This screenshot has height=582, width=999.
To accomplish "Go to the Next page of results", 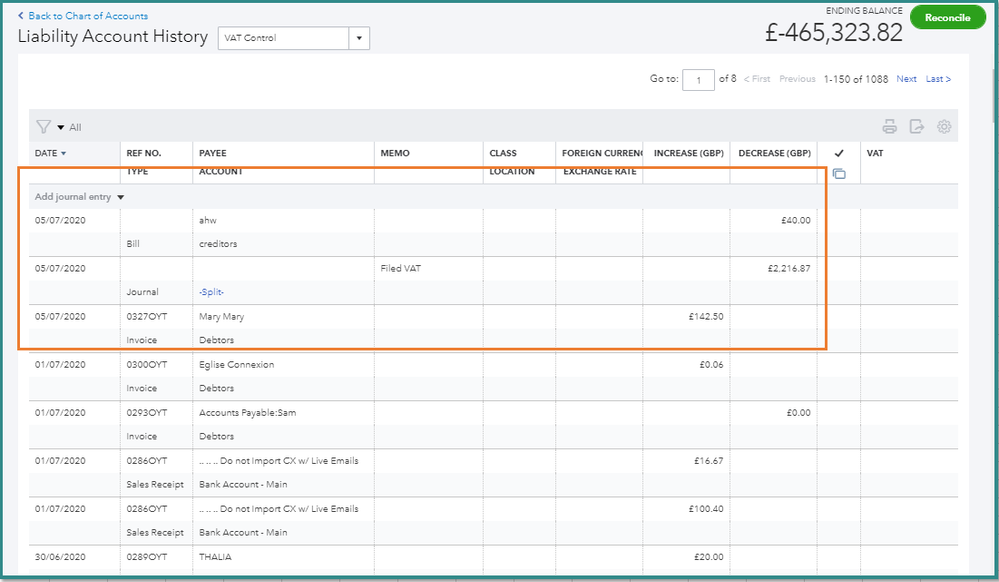I will [906, 79].
